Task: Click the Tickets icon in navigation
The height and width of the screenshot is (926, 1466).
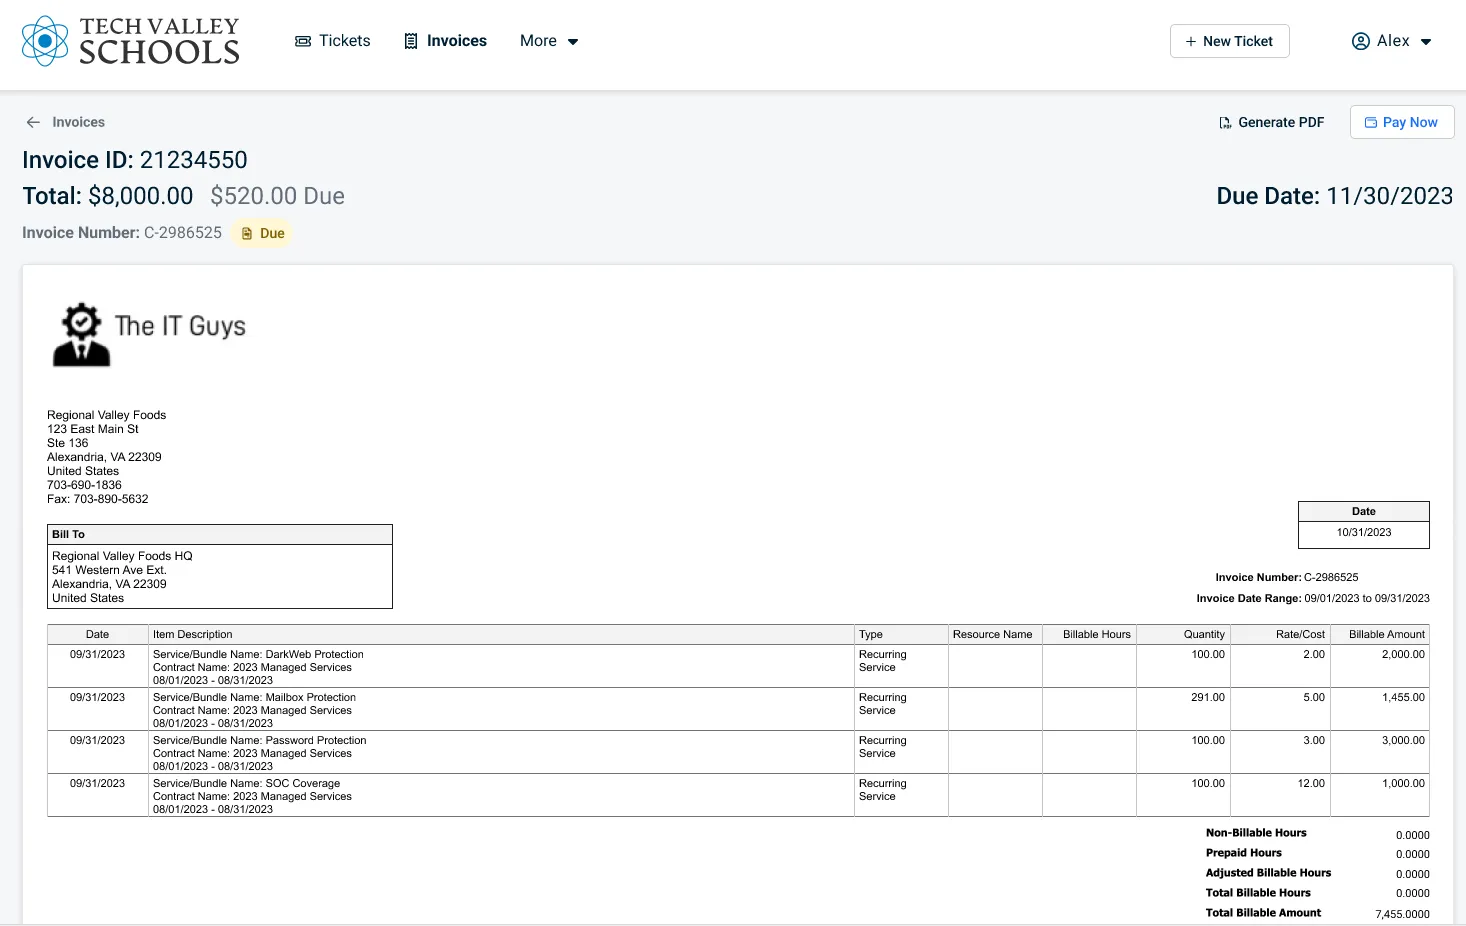Action: 303,41
